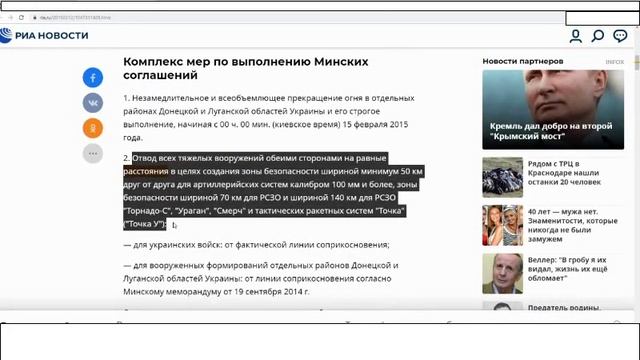Open thumbnail of celebrities never married story
This screenshot has height=360, width=640.
(x=502, y=225)
